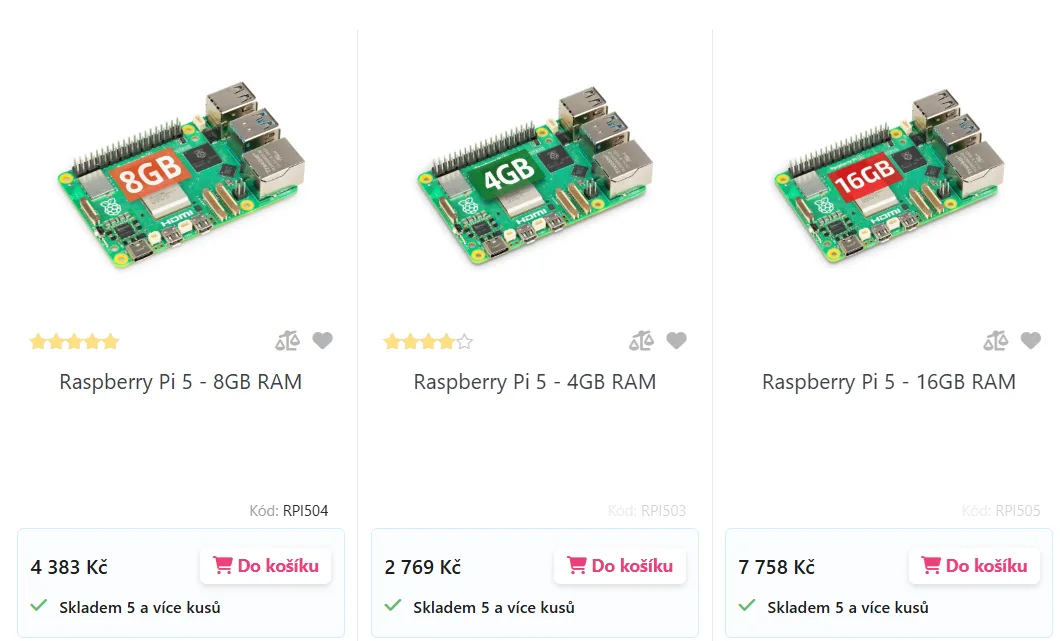The height and width of the screenshot is (641, 1060).
Task: Click compare scales icon for 8GB Raspberry Pi
Action: coord(287,341)
